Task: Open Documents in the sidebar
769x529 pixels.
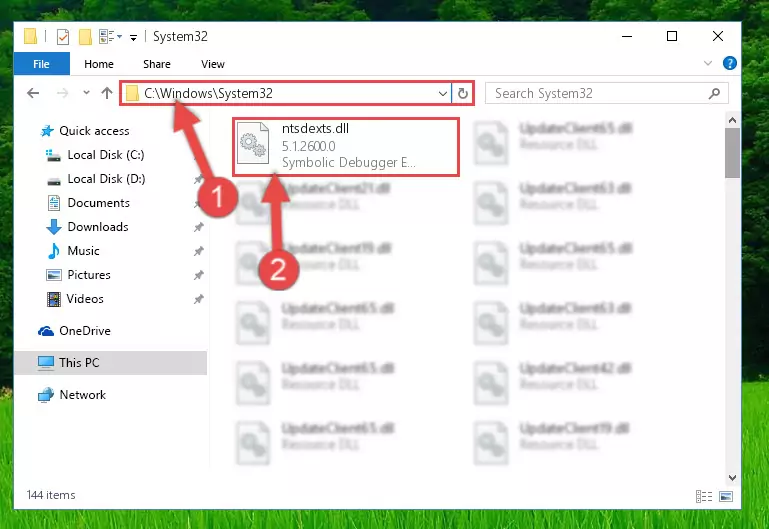Action: click(x=99, y=203)
